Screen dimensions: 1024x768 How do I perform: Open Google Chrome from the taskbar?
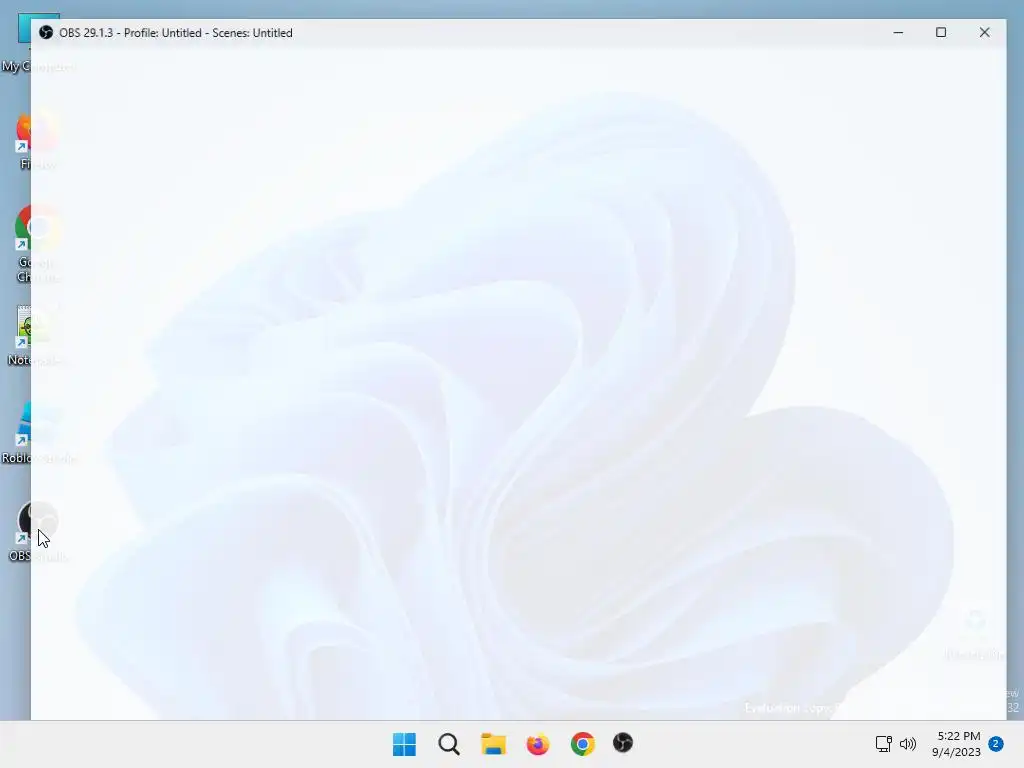(x=583, y=744)
